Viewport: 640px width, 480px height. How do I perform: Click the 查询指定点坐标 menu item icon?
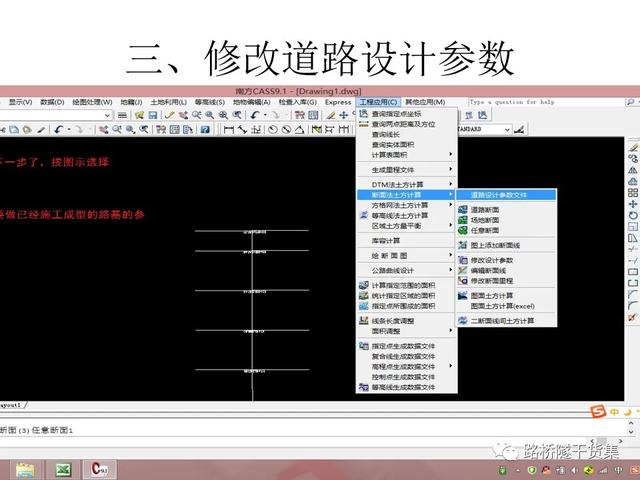tap(364, 113)
